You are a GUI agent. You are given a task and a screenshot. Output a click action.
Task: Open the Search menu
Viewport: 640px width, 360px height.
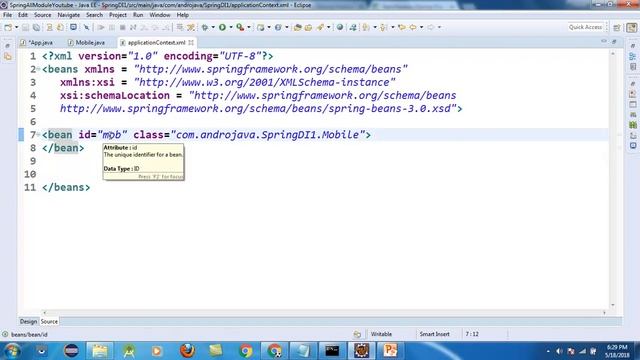(94, 15)
